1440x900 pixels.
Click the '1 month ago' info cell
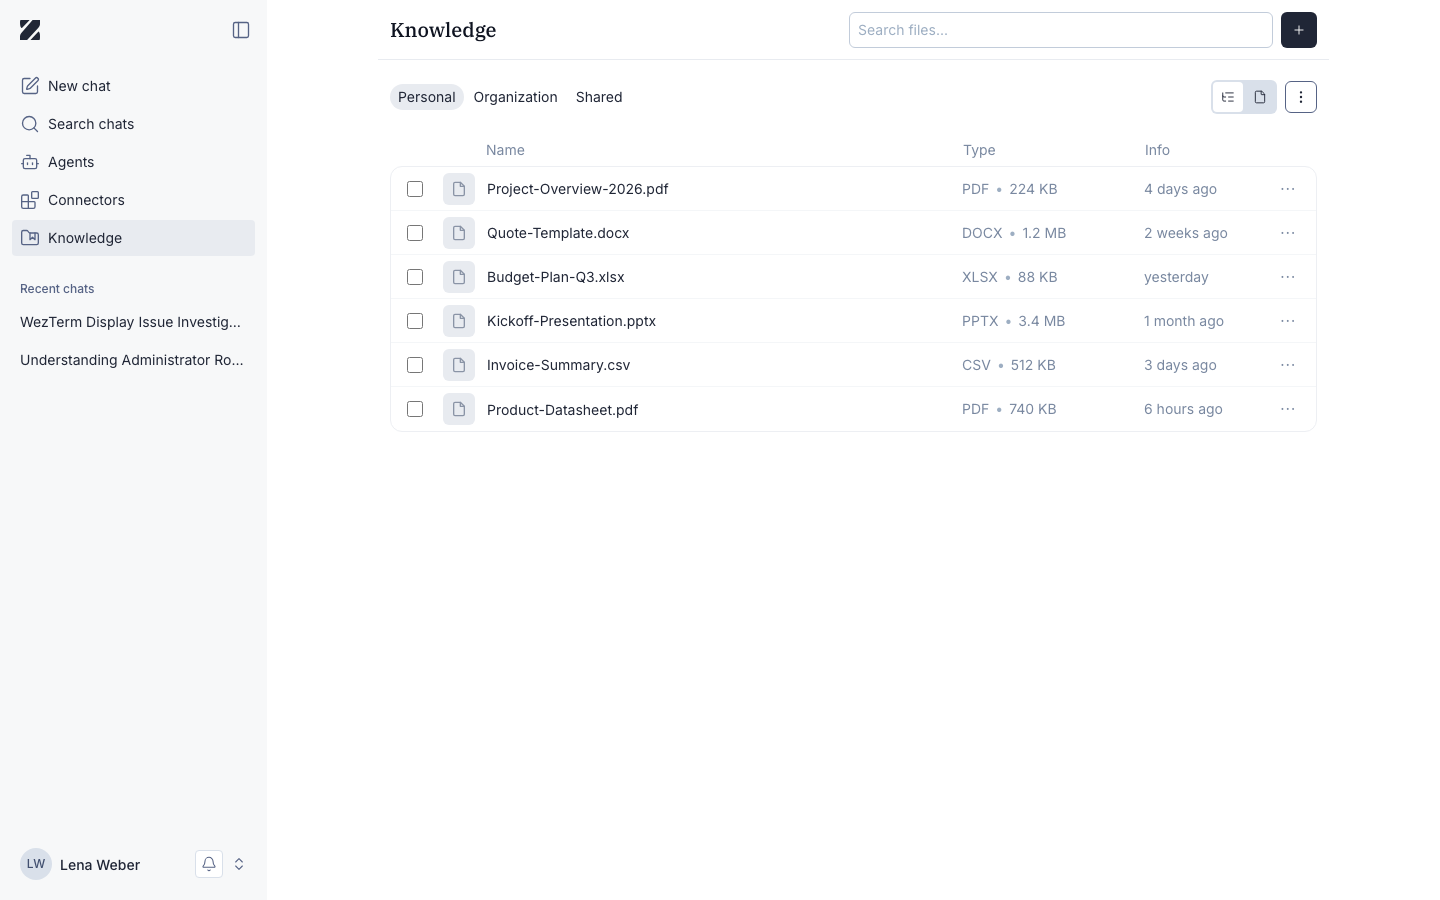pos(1184,321)
